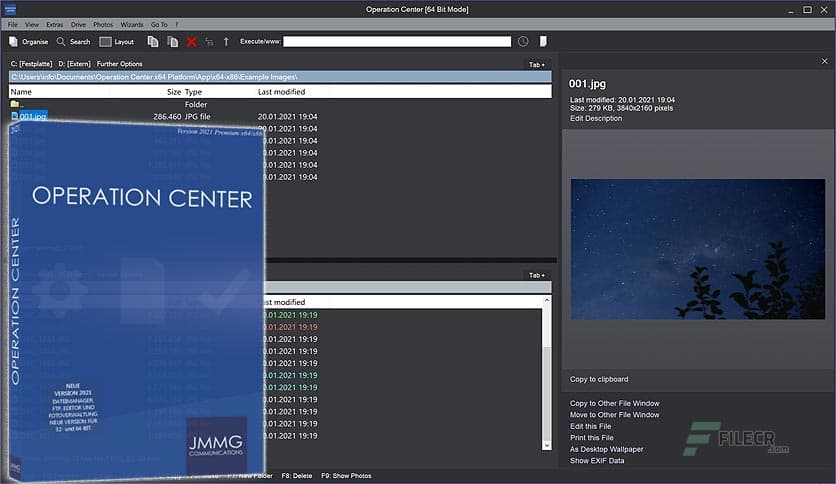
Task: Open the history clock icon
Action: pos(523,42)
